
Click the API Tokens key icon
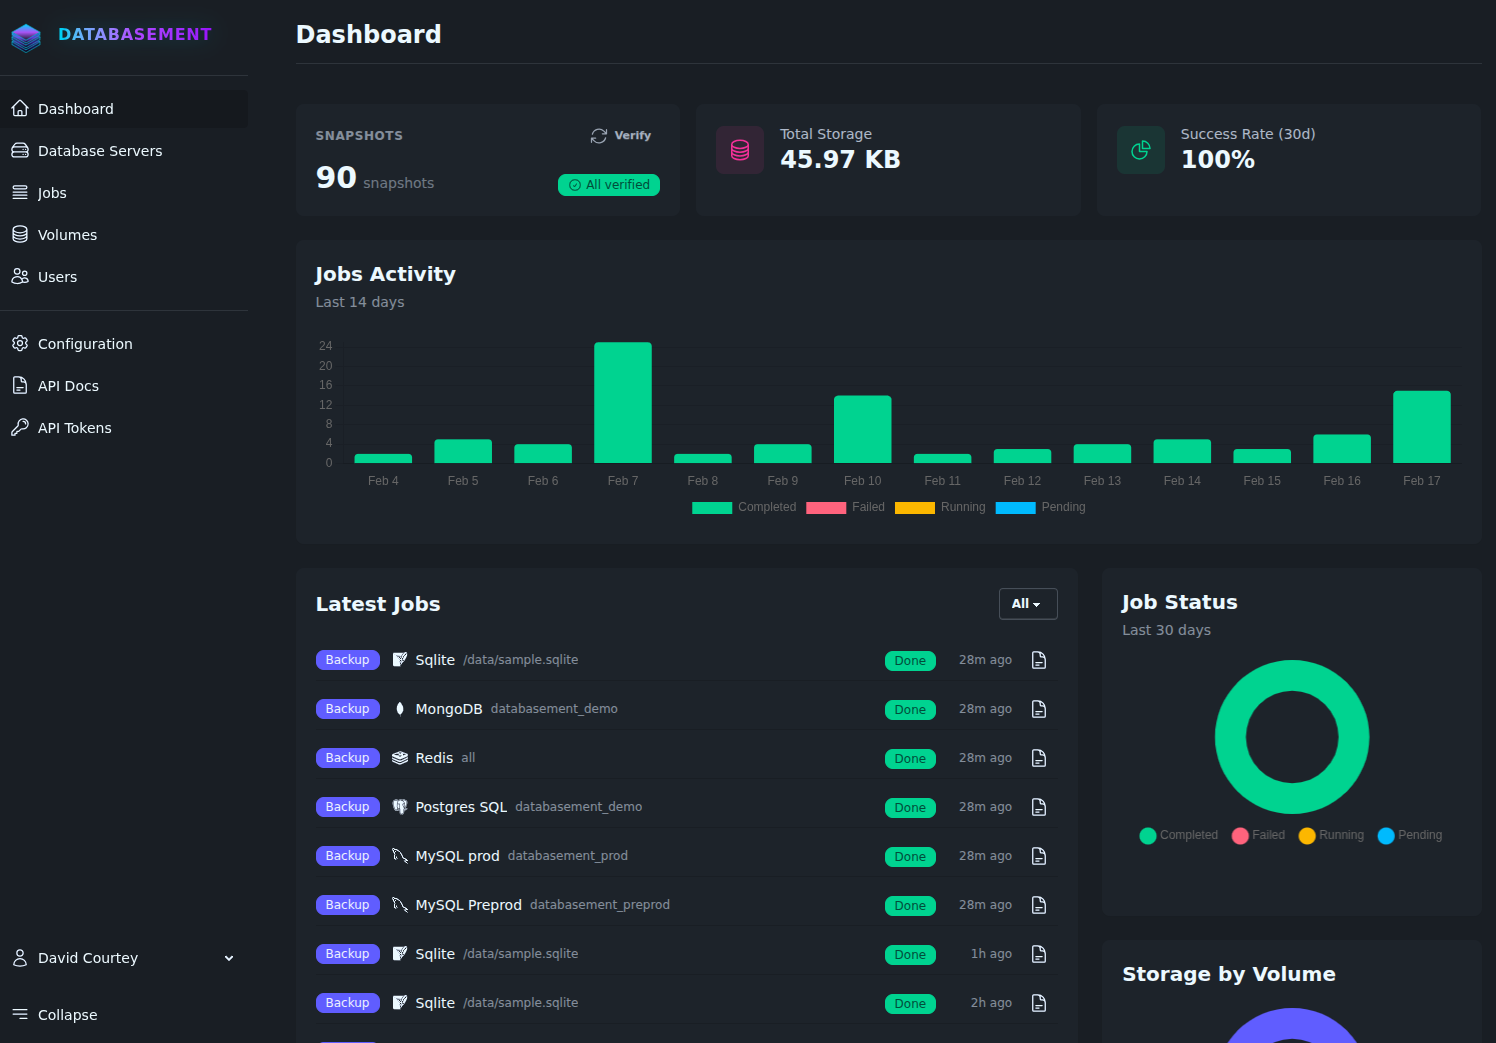(20, 427)
